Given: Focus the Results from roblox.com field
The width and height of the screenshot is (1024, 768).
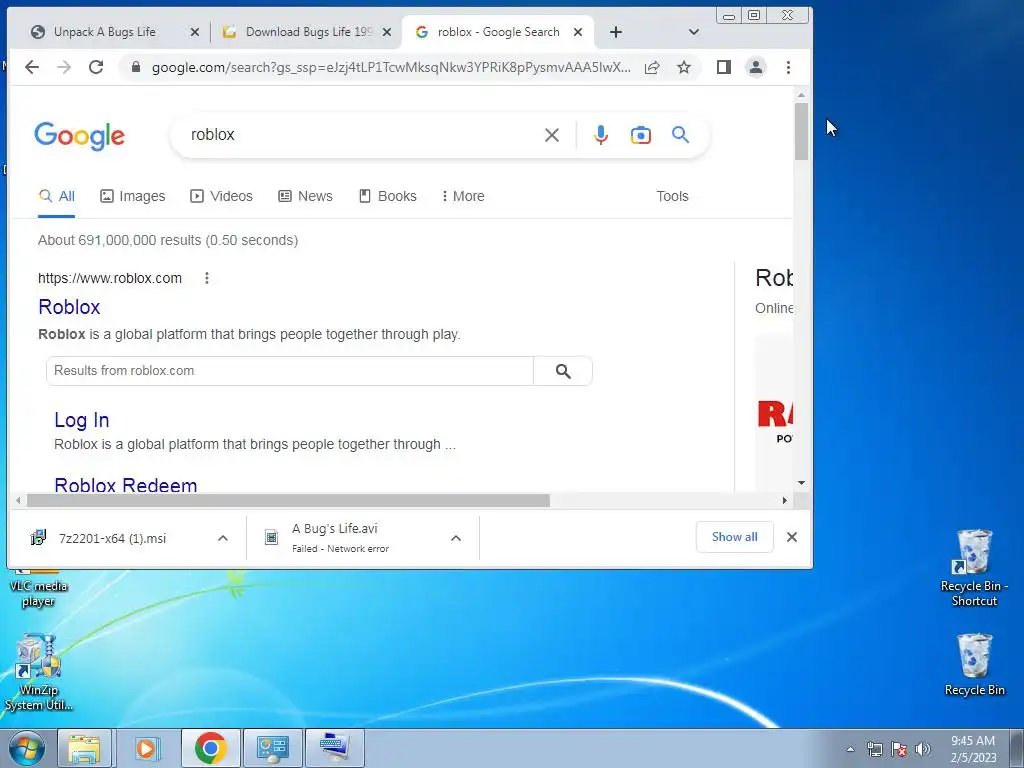Looking at the screenshot, I should tap(290, 371).
